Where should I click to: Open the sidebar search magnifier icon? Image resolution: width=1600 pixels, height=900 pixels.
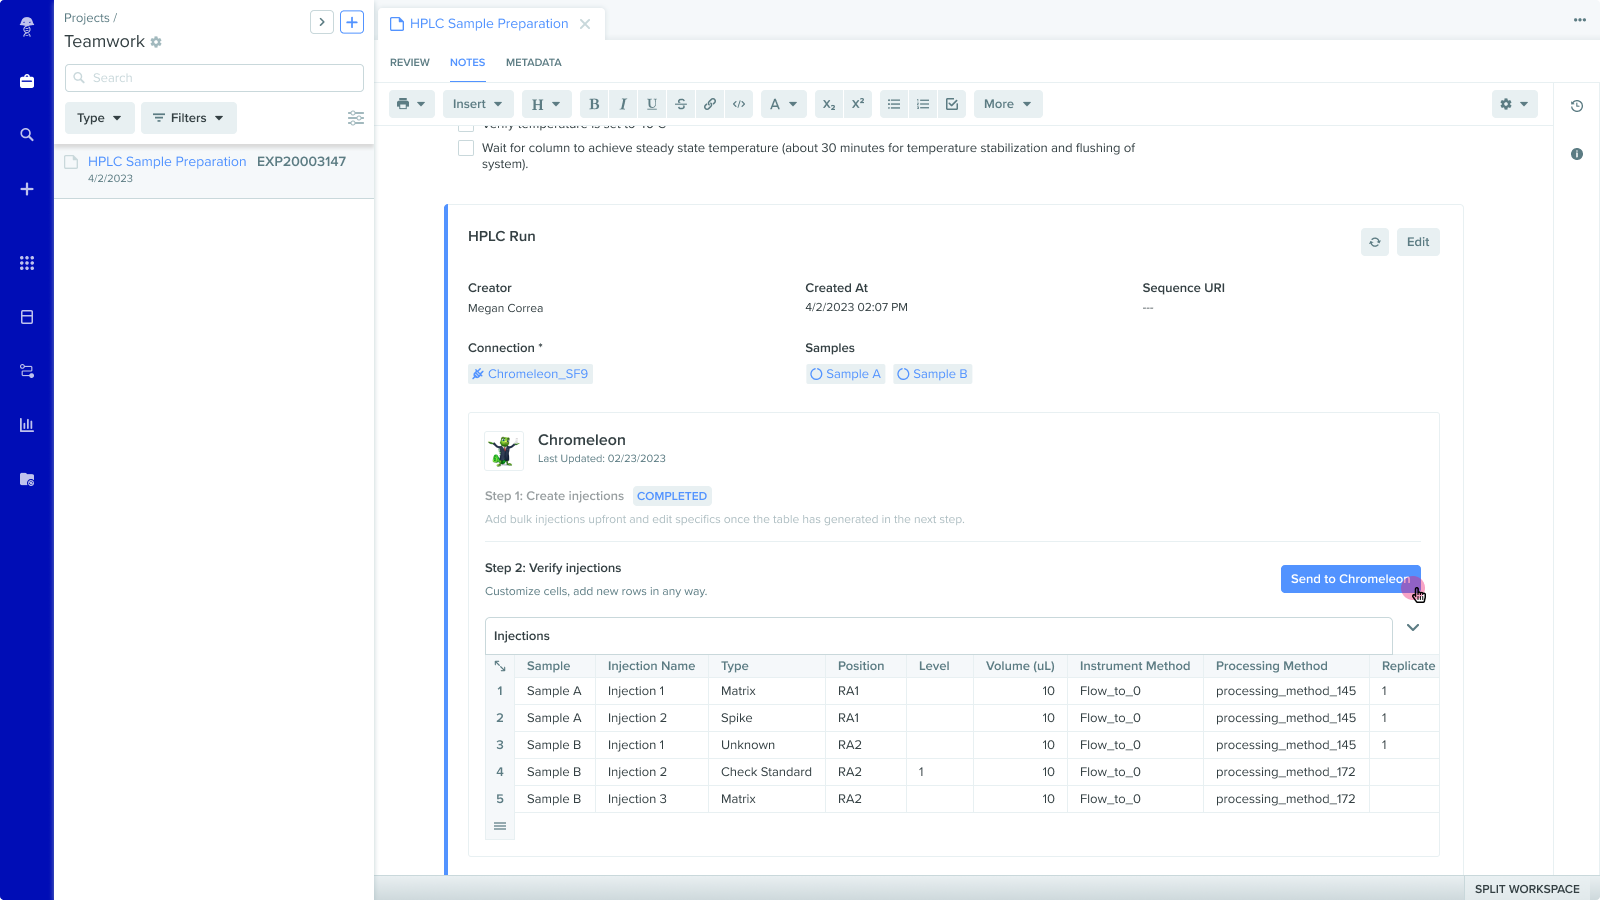[x=27, y=135]
